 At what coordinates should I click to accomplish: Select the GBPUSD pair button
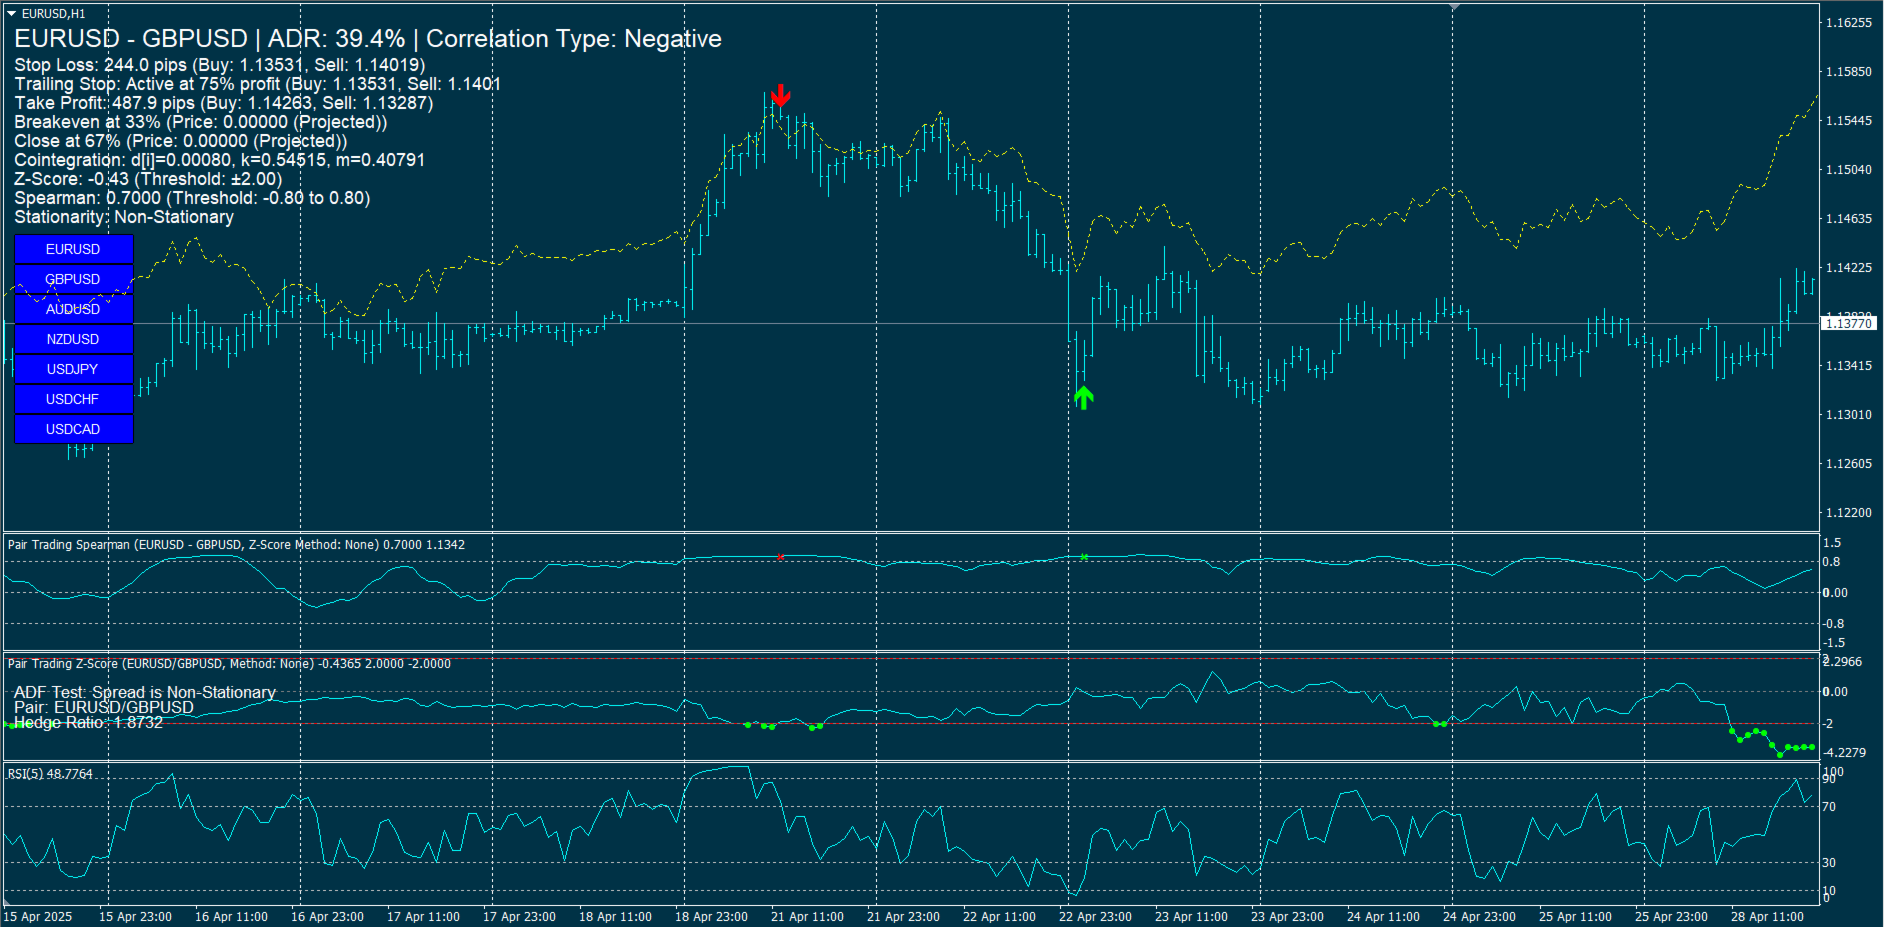(72, 279)
